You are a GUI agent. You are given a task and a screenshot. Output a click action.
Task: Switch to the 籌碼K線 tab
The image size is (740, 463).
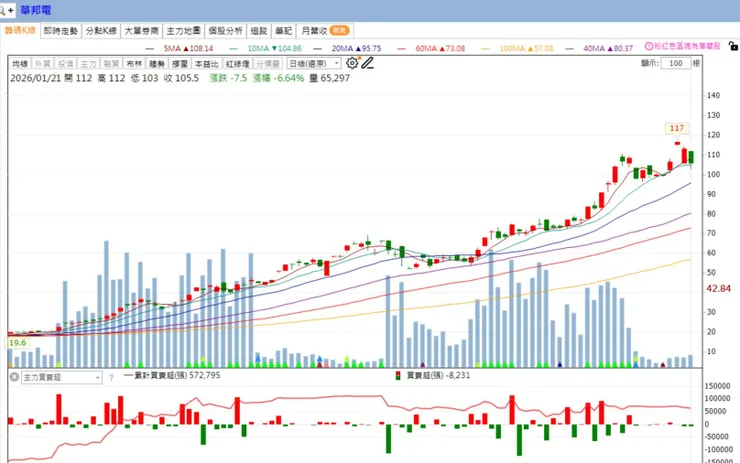pos(20,31)
